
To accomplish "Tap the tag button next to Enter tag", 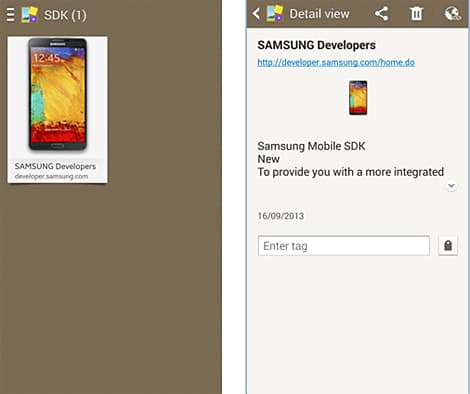I will 448,246.
